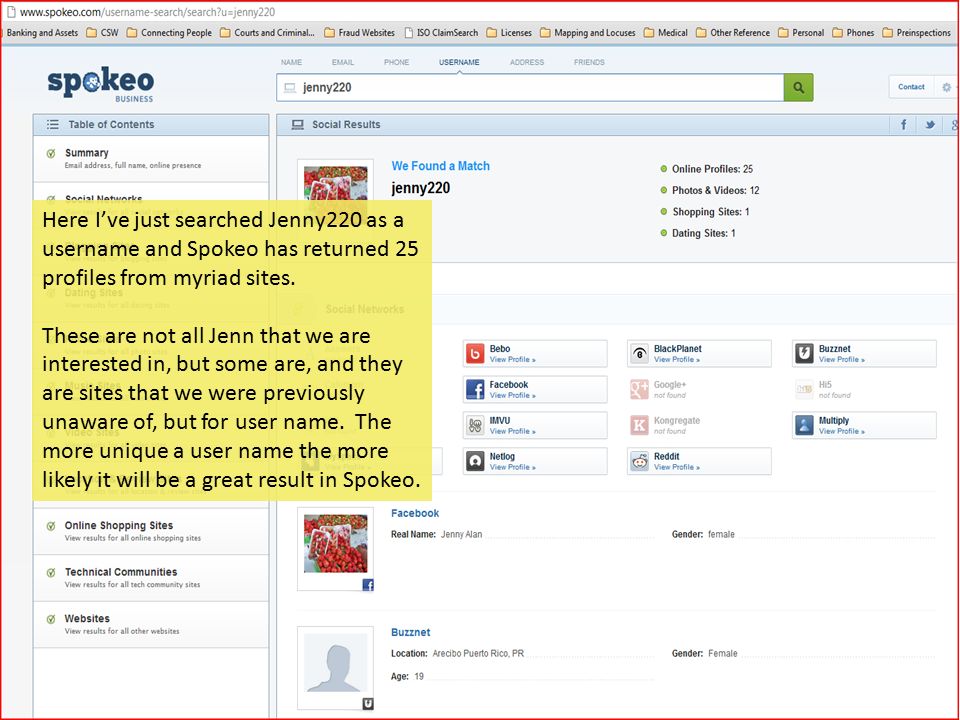Click the Facebook result strawberry photo
The width and height of the screenshot is (960, 720).
click(336, 544)
